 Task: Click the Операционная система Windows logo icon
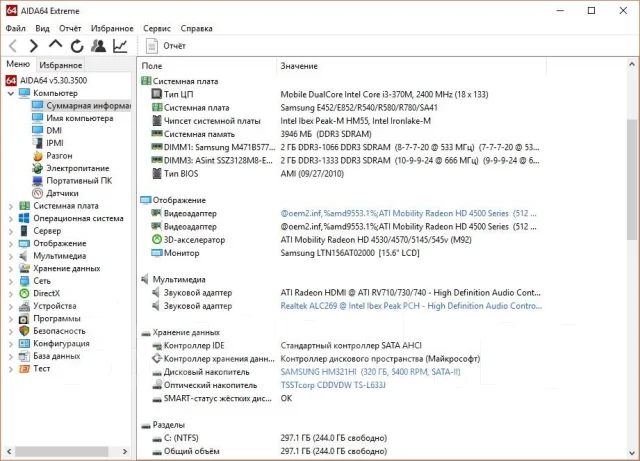click(24, 218)
